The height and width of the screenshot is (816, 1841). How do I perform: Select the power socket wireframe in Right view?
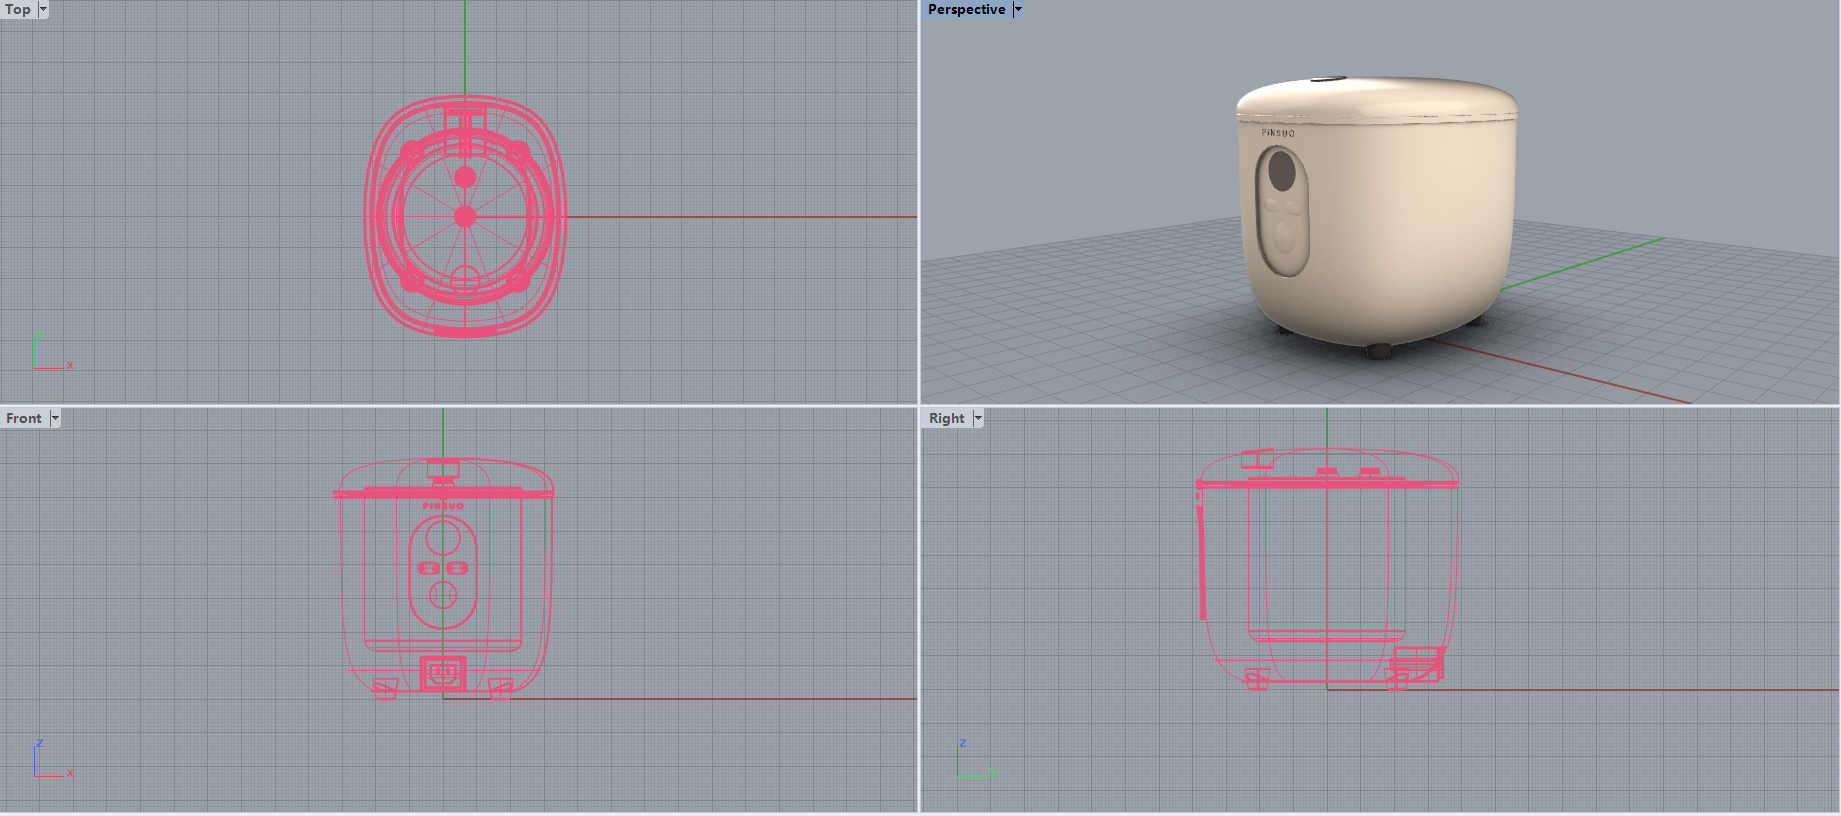click(x=1417, y=662)
